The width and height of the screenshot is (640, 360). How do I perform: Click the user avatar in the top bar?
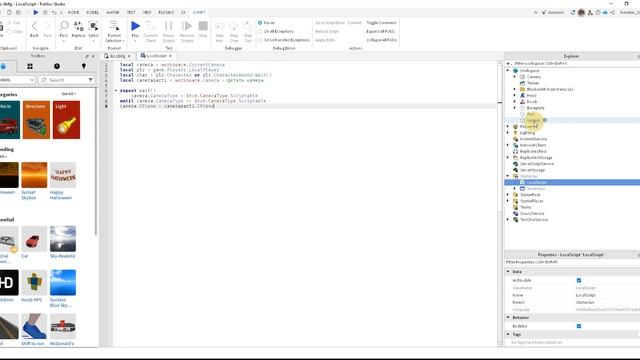[x=581, y=12]
